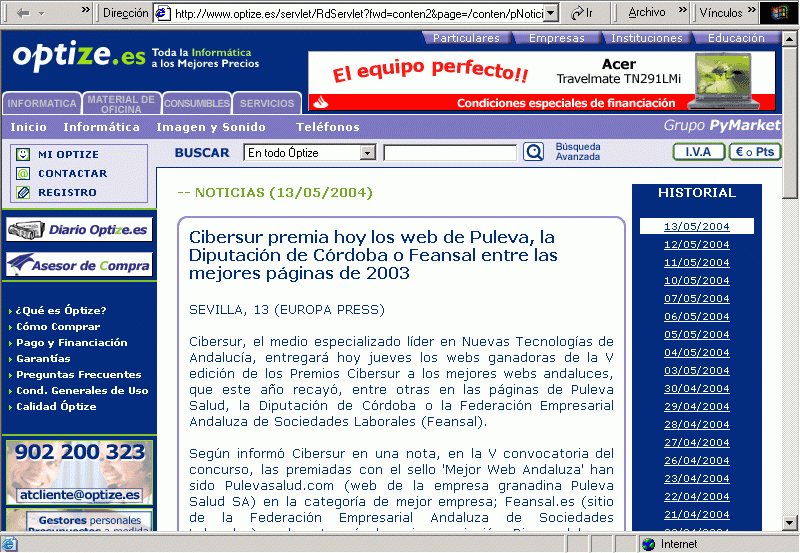Select the Particulares tab
This screenshot has width=800, height=553.
[x=466, y=38]
